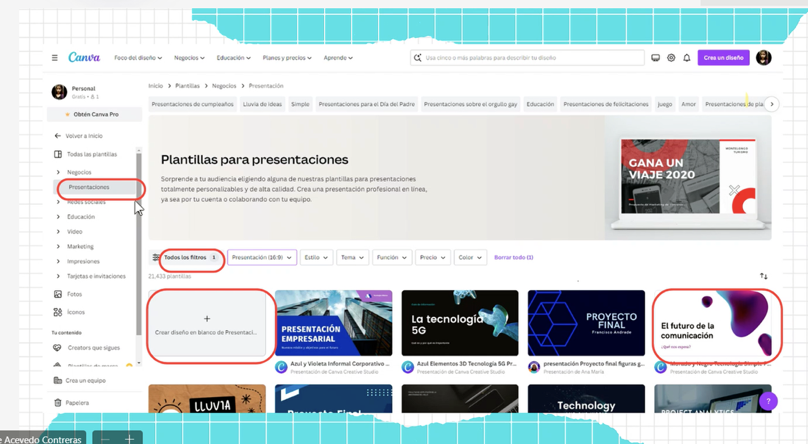Expand the Marketing sidebar category
808x444 pixels.
58,246
